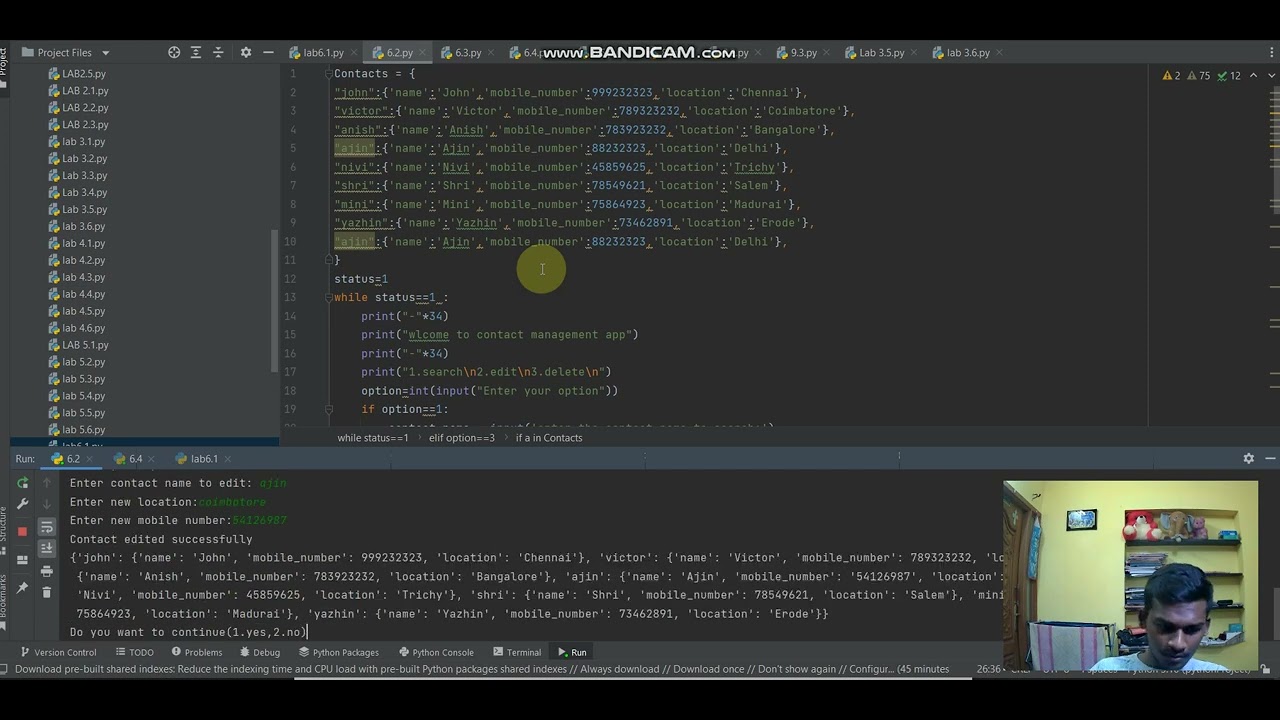Image resolution: width=1280 pixels, height=720 pixels.
Task: Open run configuration wrench settings
Action: [x=23, y=504]
